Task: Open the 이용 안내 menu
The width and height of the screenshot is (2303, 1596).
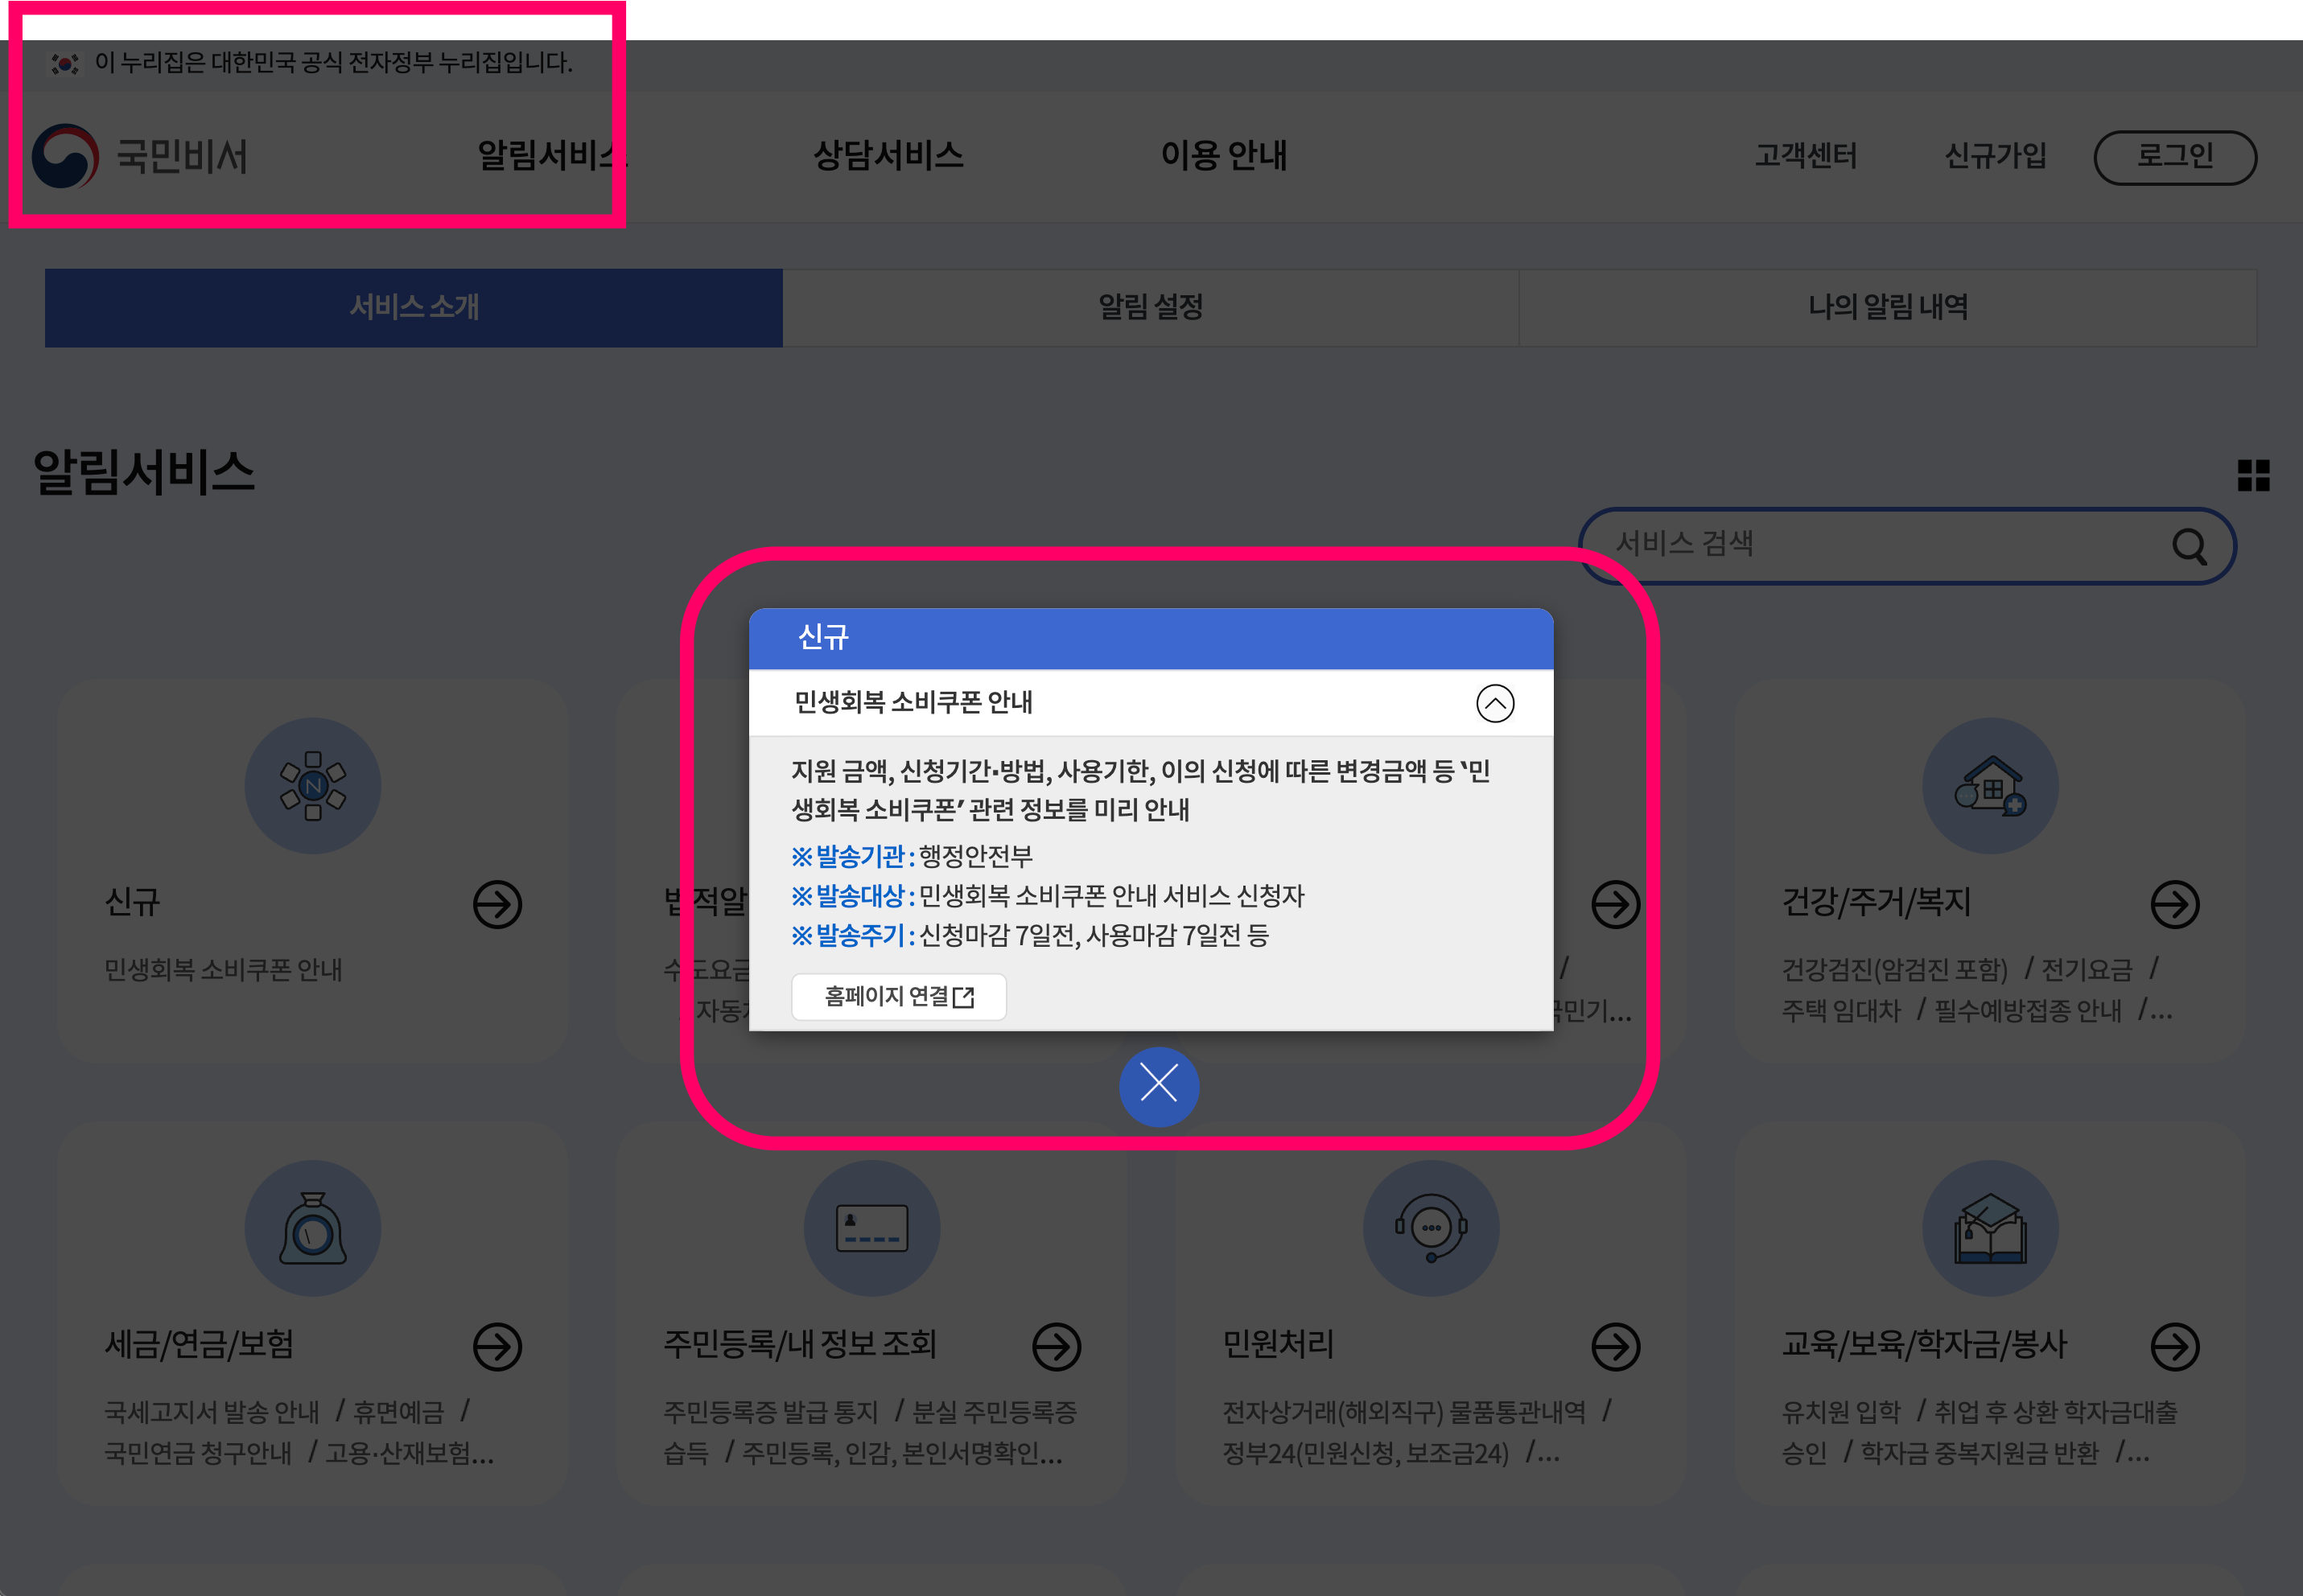Action: 1222,156
